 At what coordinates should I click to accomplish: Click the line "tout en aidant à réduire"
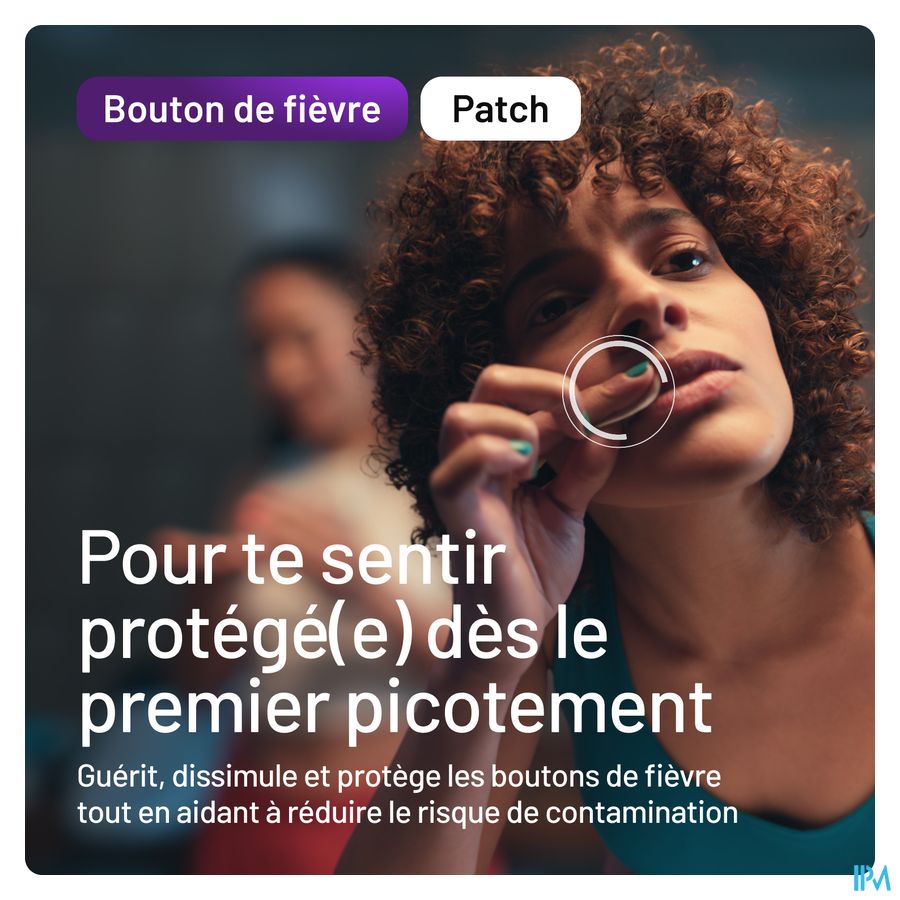tap(407, 812)
